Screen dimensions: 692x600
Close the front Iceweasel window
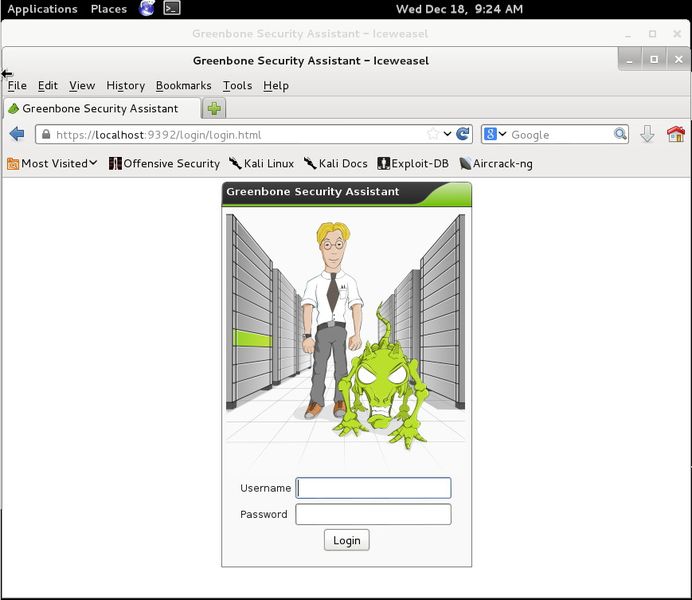[679, 59]
